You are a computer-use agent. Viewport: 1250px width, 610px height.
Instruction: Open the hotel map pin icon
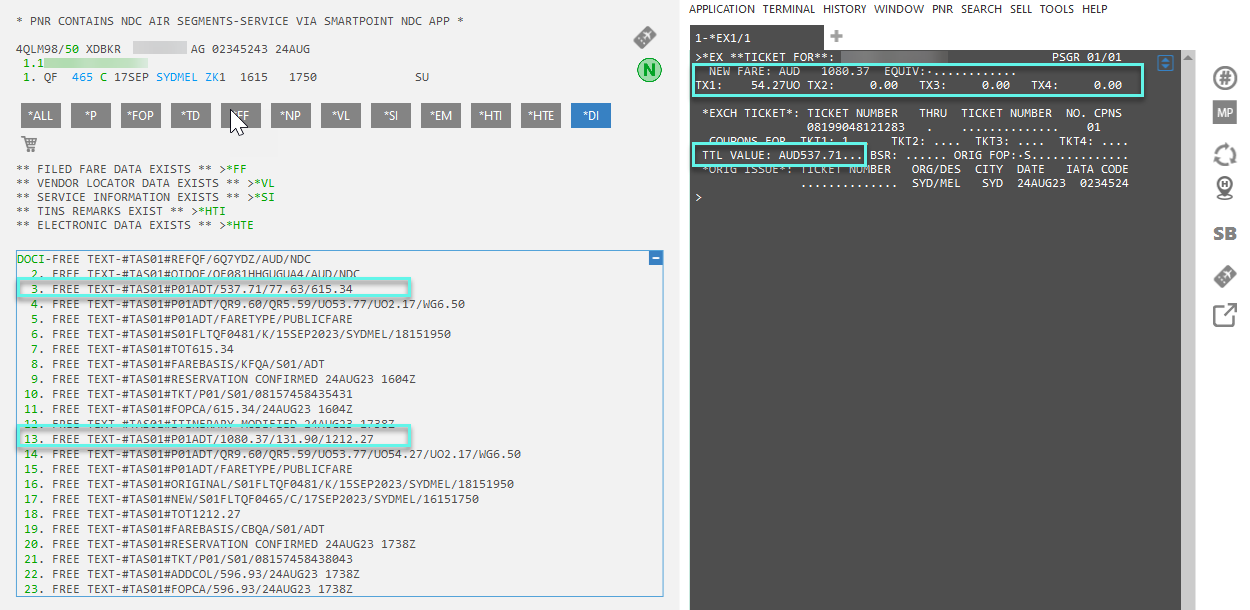pos(1225,190)
